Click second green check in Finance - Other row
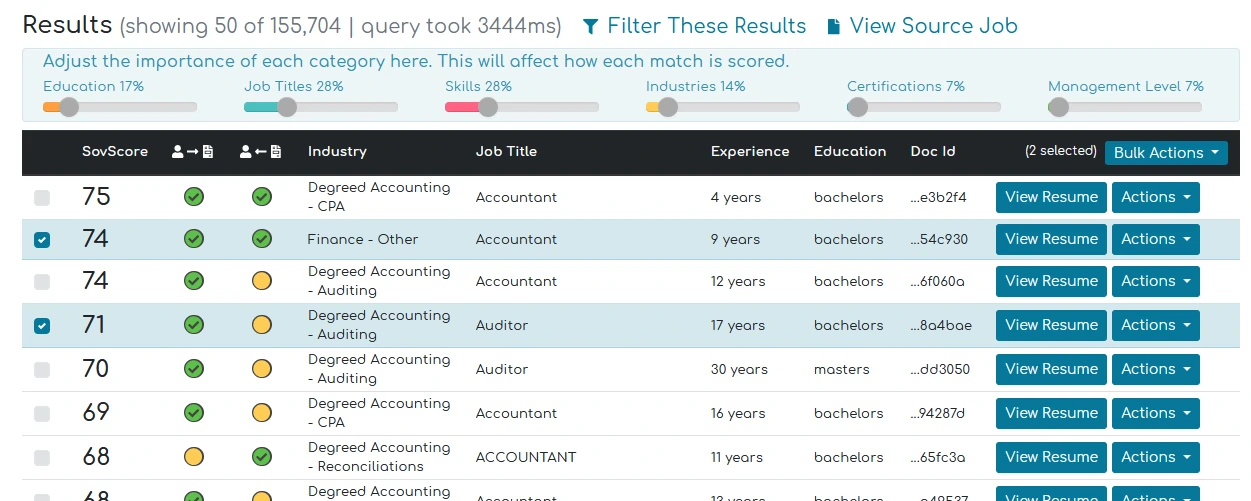The image size is (1251, 501). pyautogui.click(x=262, y=239)
